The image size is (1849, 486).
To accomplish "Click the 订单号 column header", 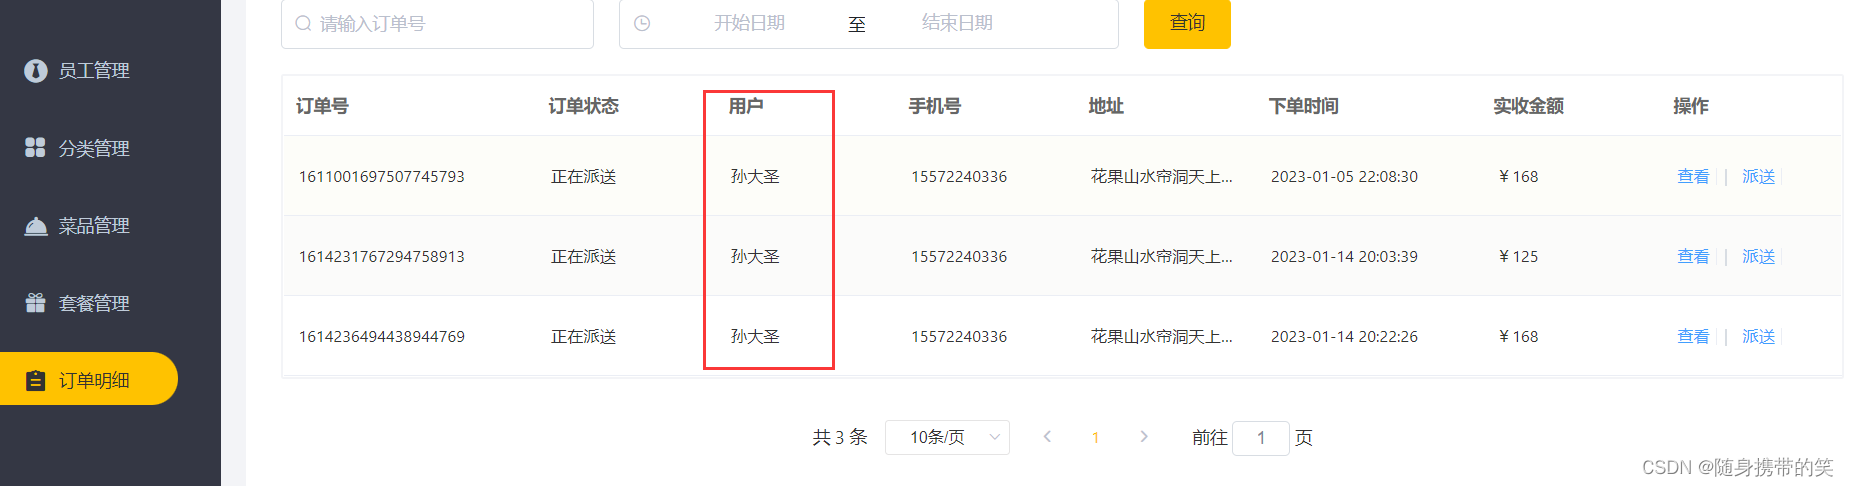I will (322, 106).
